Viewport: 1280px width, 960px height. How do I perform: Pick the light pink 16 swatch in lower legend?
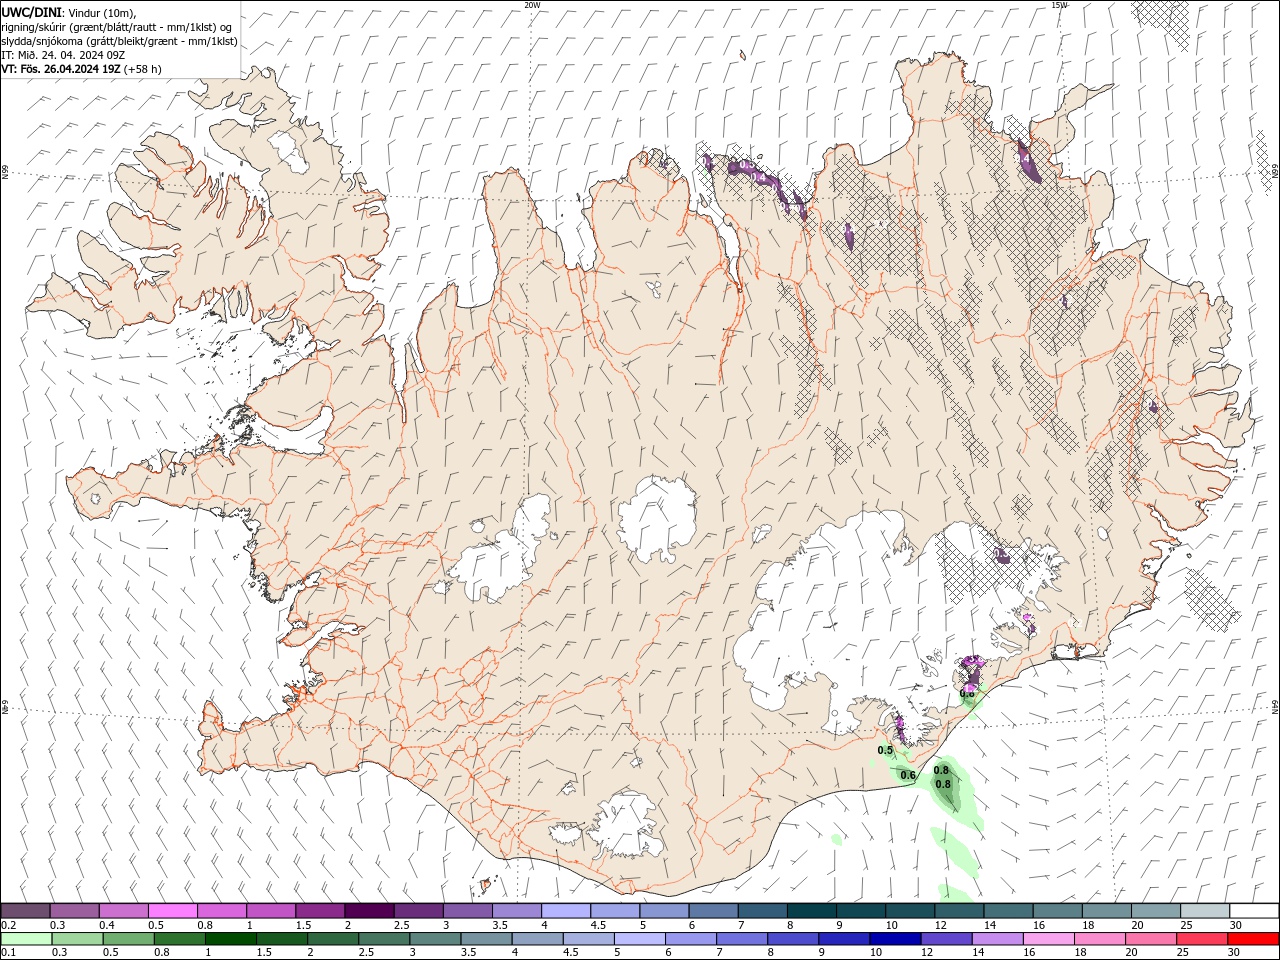pos(1048,939)
